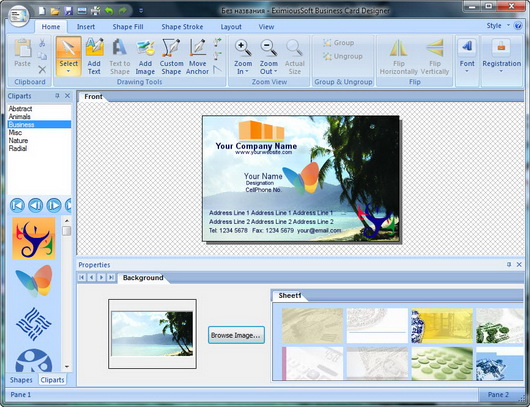The height and width of the screenshot is (407, 530).
Task: Expand the Registration dropdown
Action: pyautogui.click(x=501, y=71)
